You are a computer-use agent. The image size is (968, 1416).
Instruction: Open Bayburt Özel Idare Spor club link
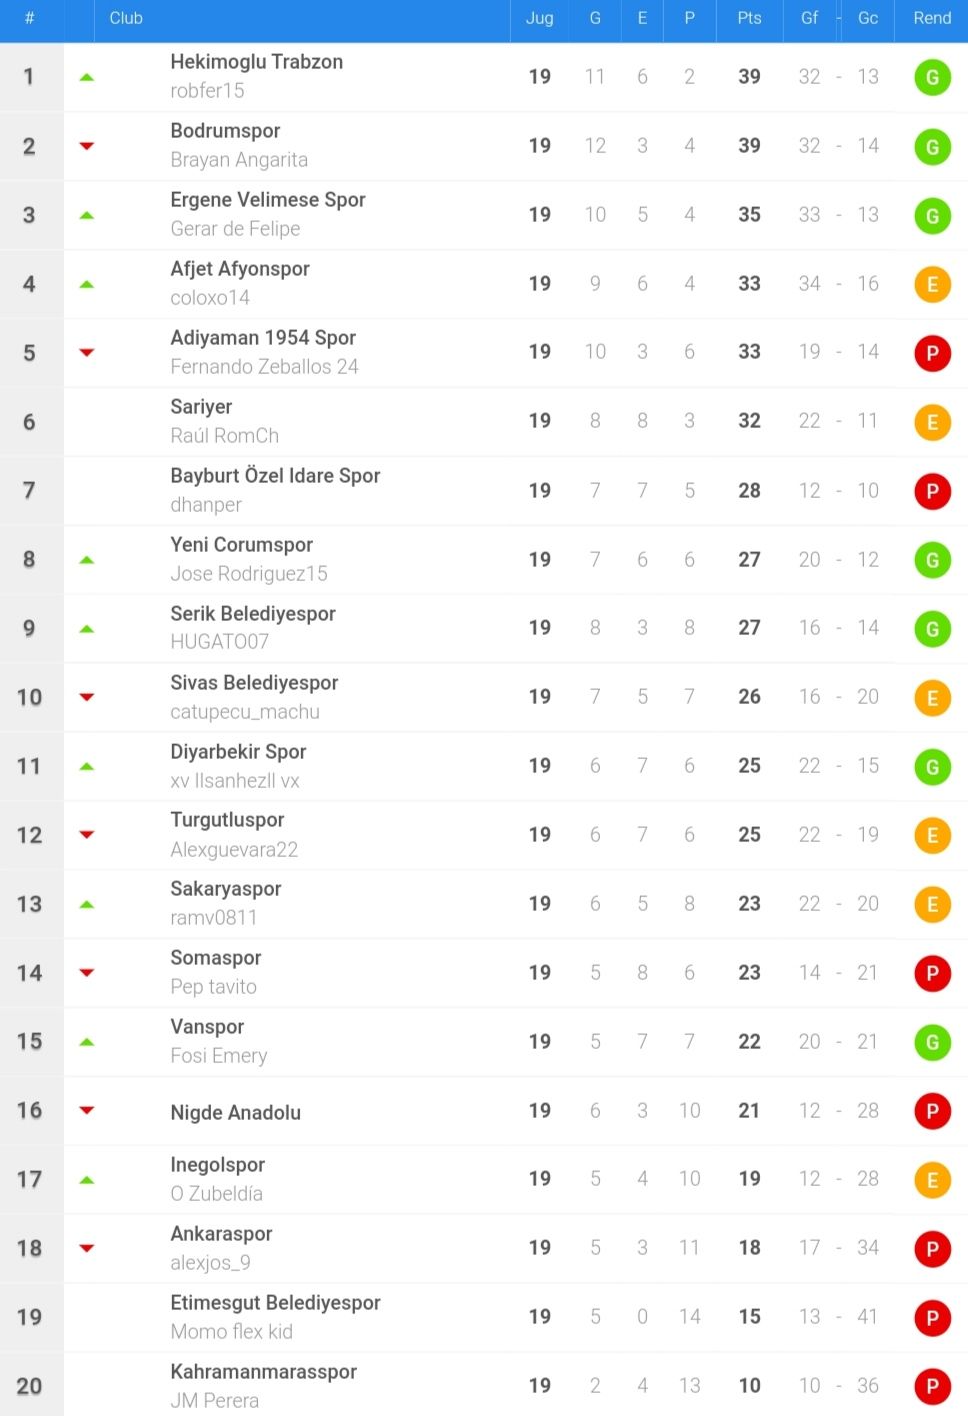[x=275, y=476]
